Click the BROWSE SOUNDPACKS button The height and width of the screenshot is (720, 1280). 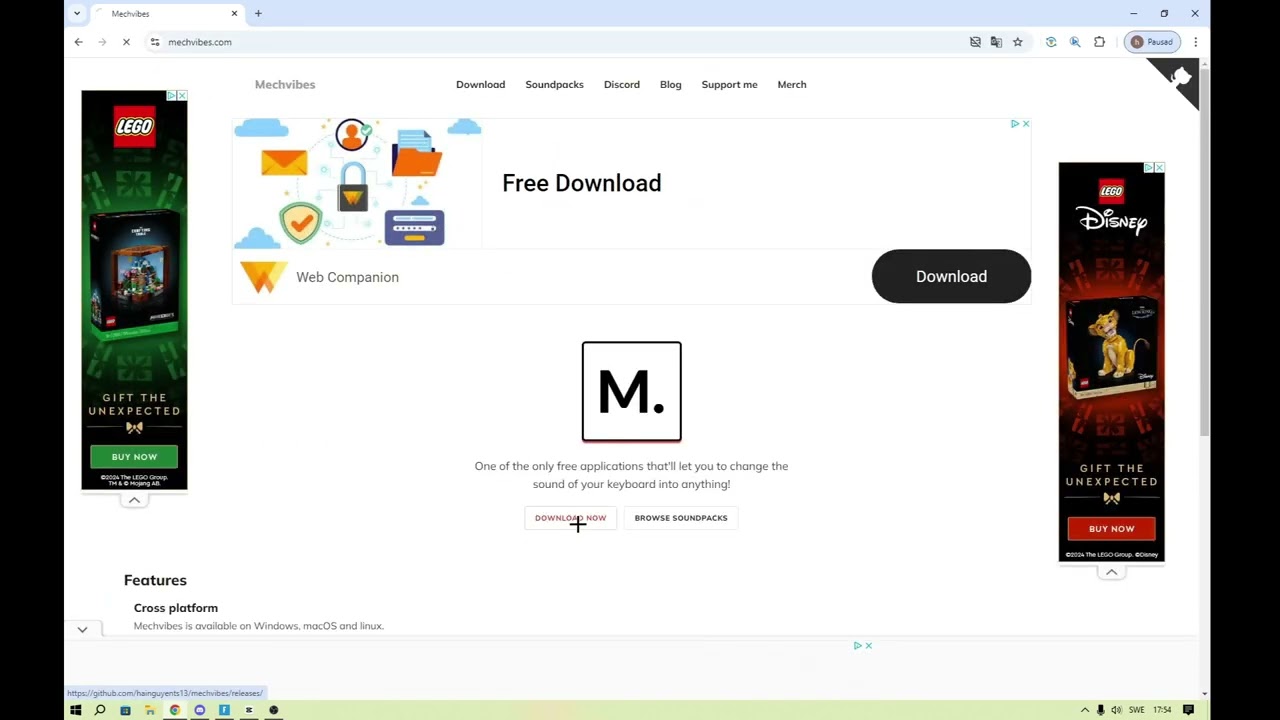click(x=681, y=518)
